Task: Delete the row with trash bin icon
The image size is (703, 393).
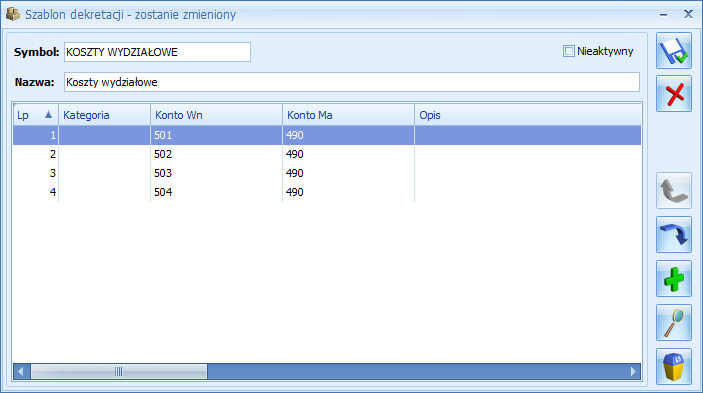Action: coord(673,366)
